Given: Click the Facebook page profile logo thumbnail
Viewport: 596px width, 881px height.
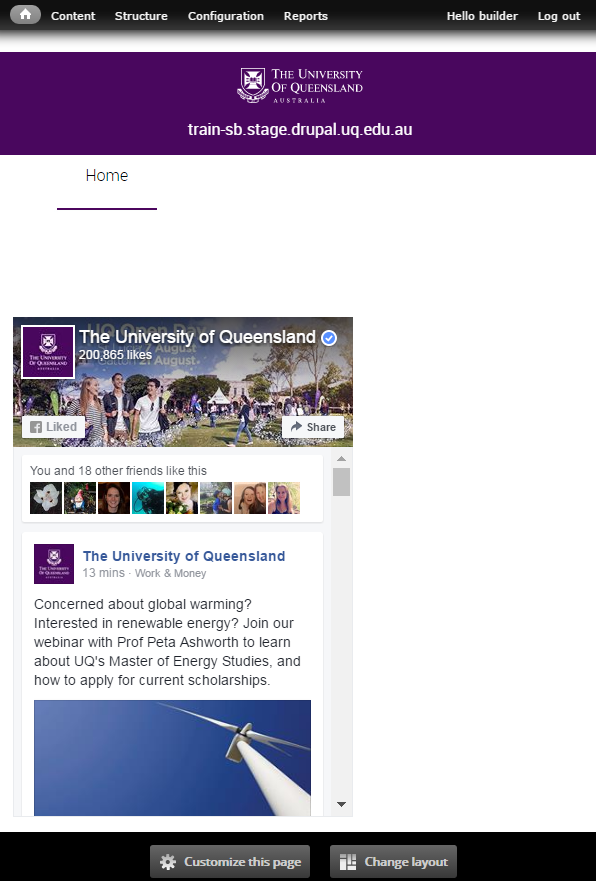Looking at the screenshot, I should coord(48,352).
